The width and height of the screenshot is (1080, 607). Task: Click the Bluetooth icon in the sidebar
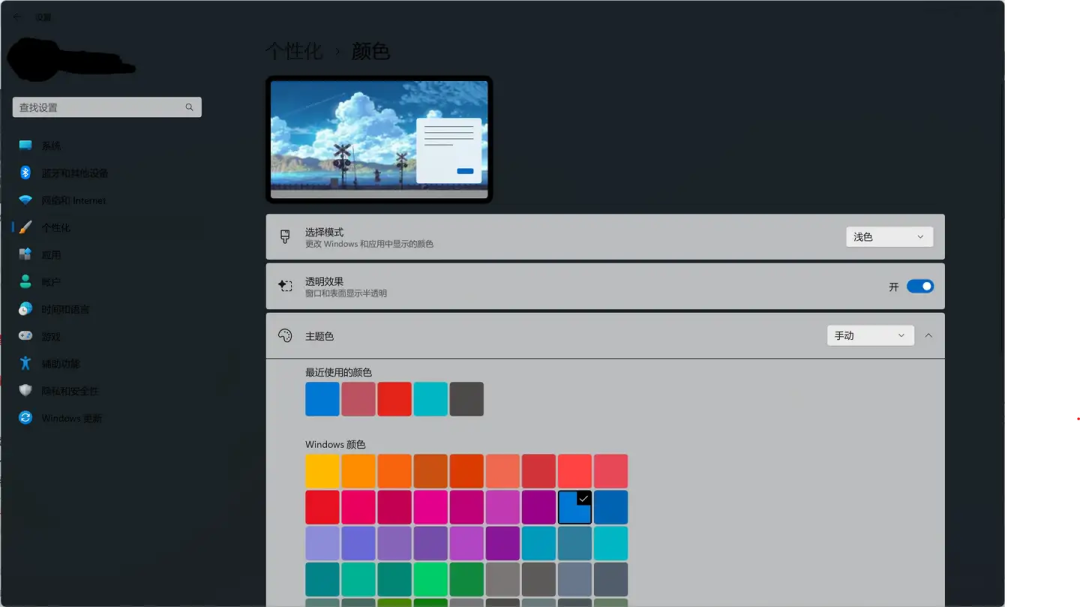(25, 173)
